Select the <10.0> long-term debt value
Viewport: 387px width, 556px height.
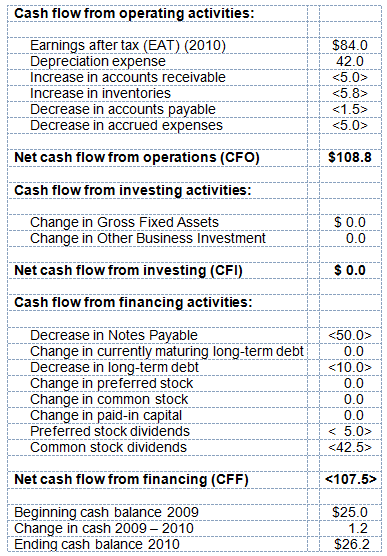(x=350, y=368)
